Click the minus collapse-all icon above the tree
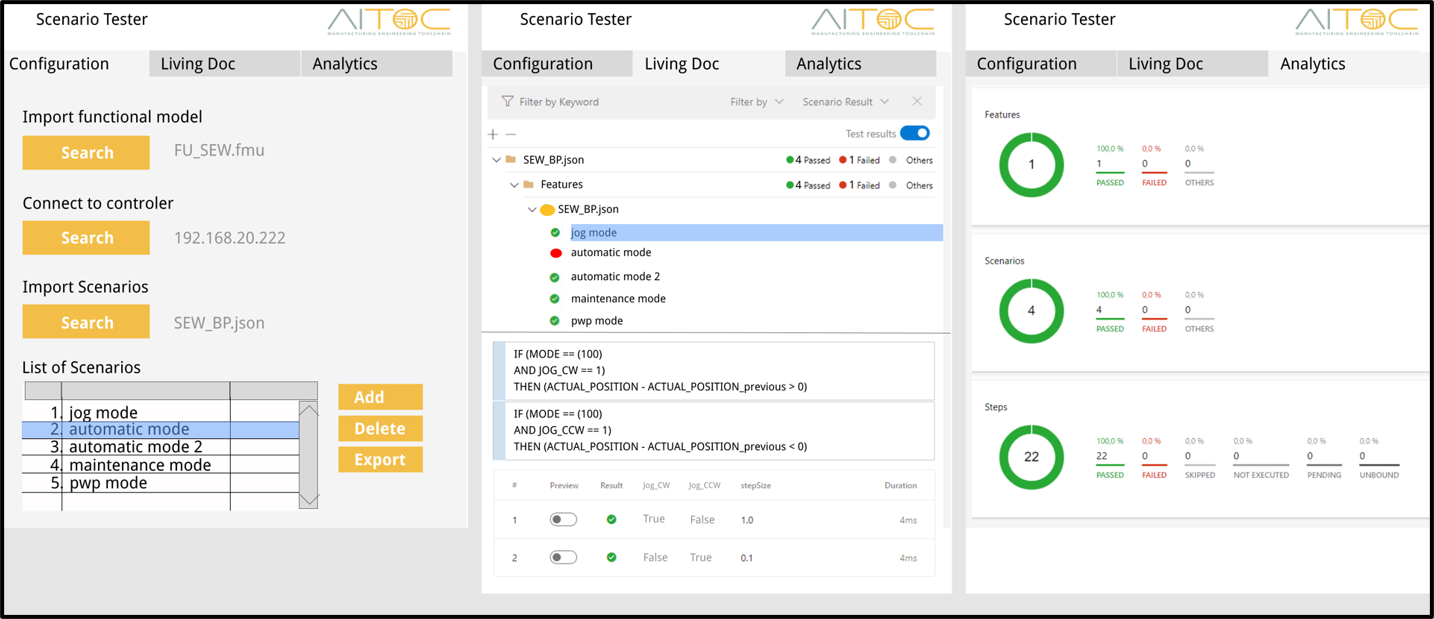This screenshot has height=619, width=1434. [511, 134]
